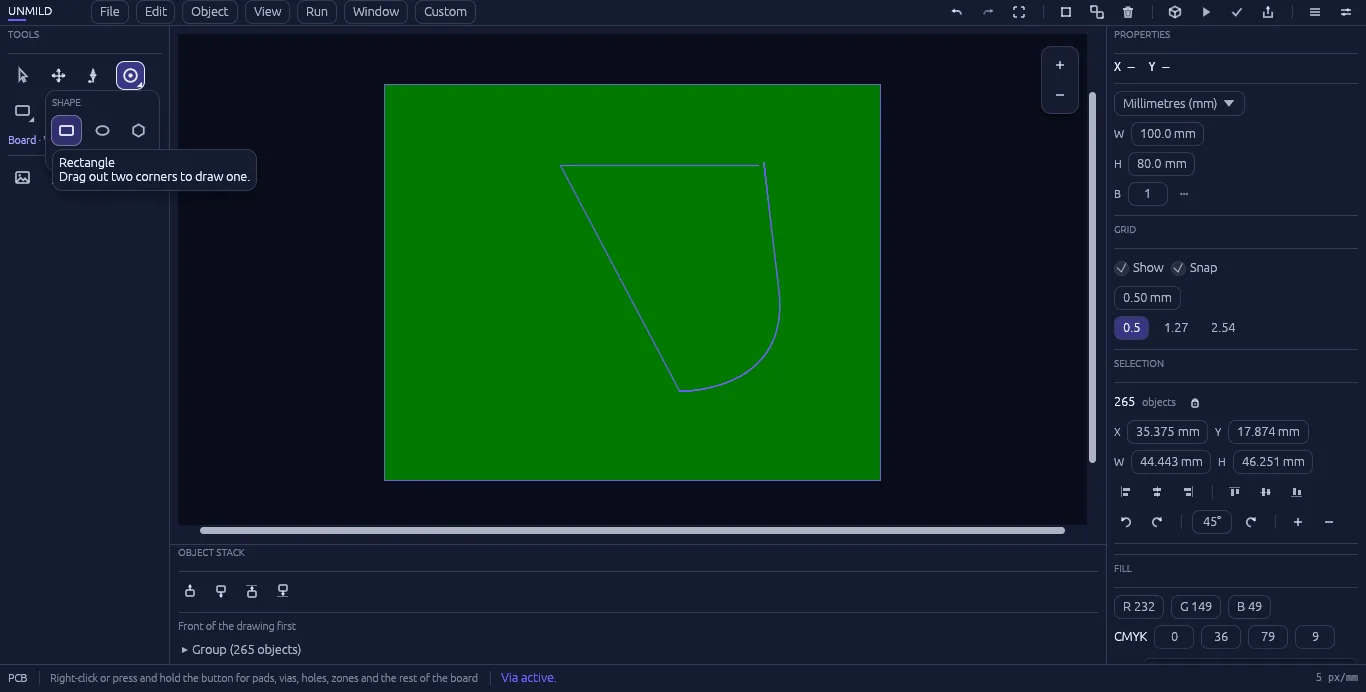Choose the Ellipse shape in Shape popup
1366x692 pixels.
click(x=102, y=130)
